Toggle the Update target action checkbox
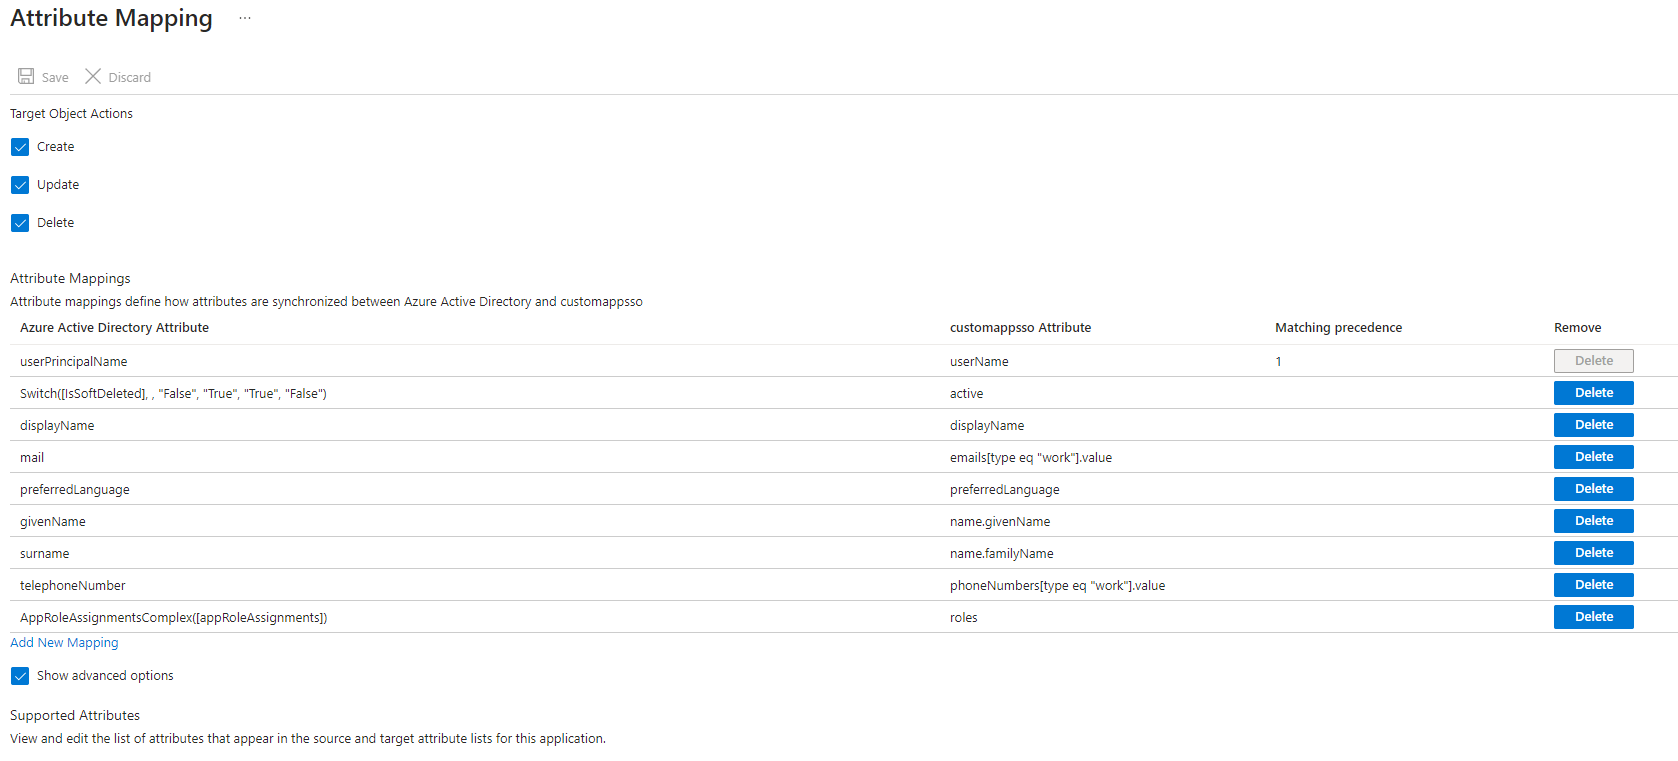 click(20, 185)
